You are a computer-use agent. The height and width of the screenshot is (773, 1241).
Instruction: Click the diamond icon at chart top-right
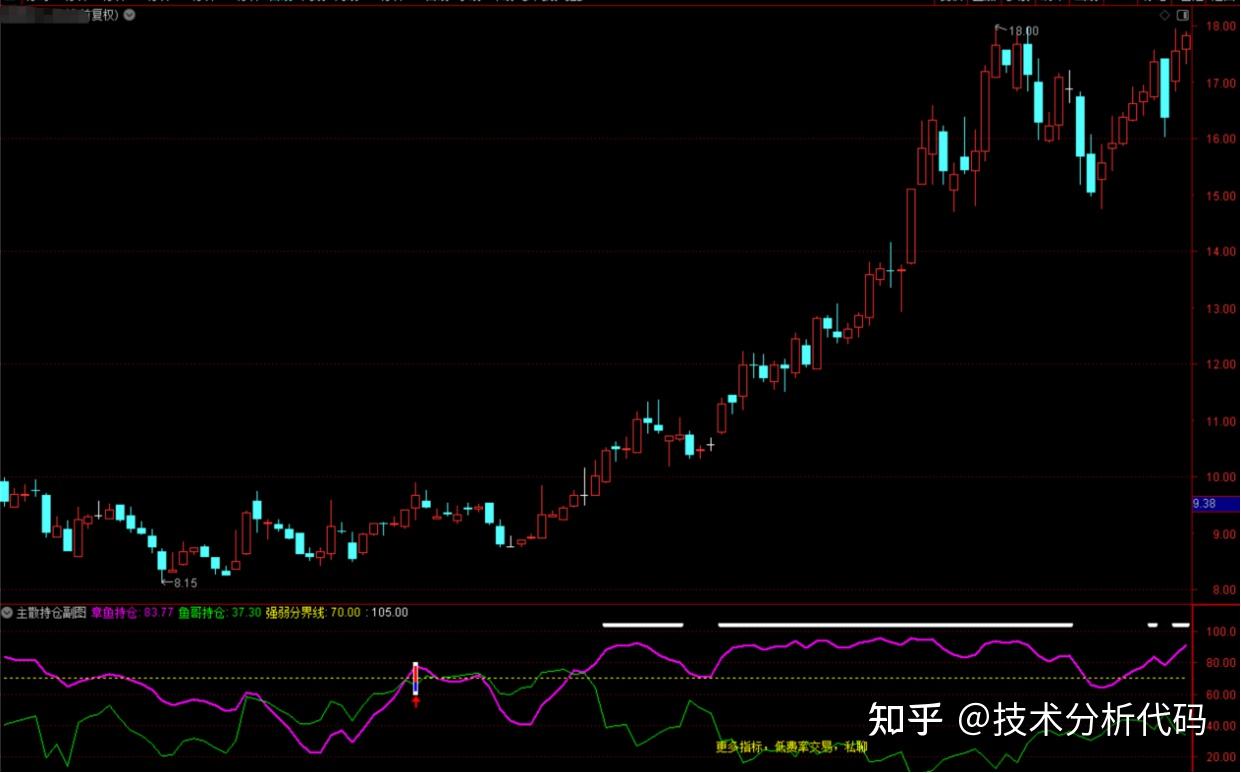1164,16
